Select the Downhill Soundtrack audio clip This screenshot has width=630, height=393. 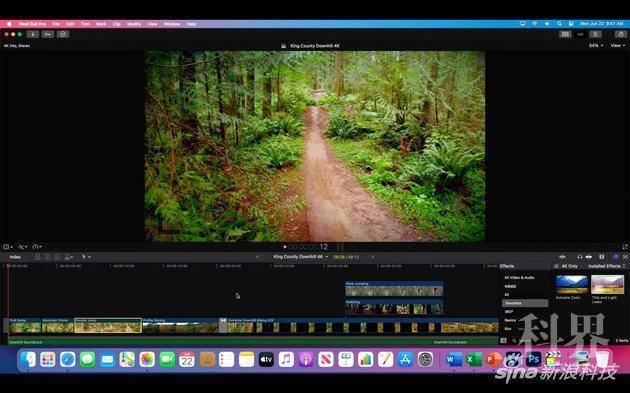pyautogui.click(x=253, y=342)
